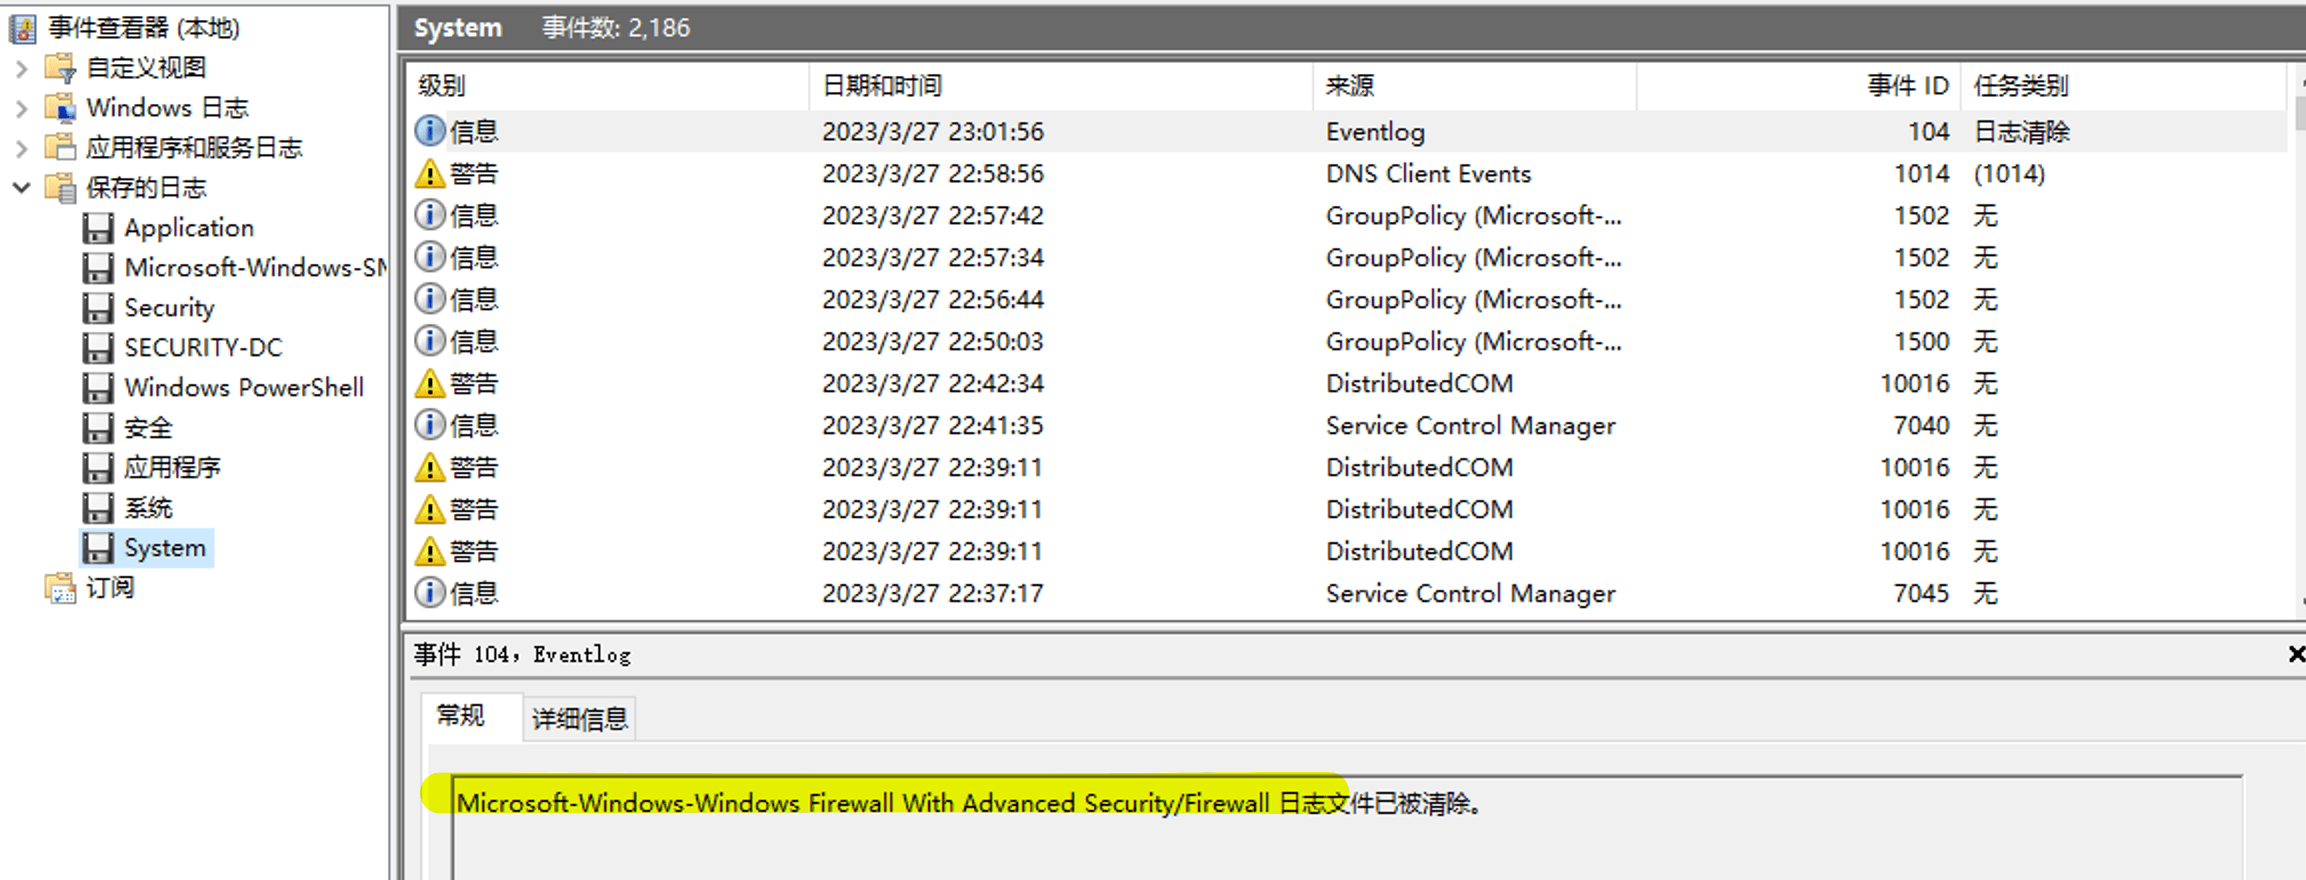Image resolution: width=2306 pixels, height=880 pixels.
Task: Open the 系统 saved log
Action: tap(148, 508)
